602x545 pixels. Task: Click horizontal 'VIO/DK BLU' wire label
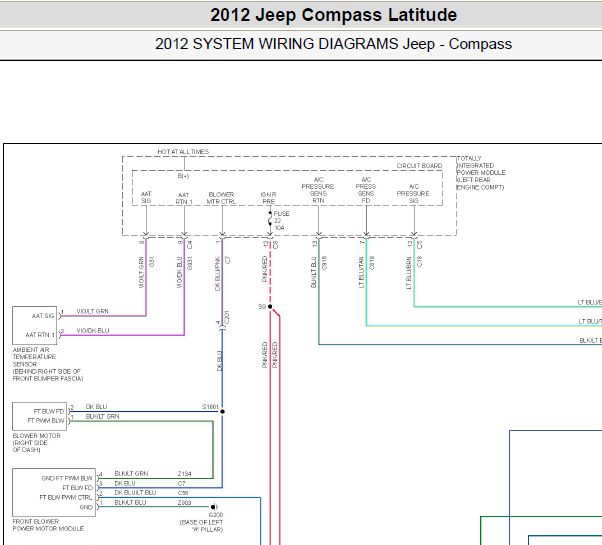click(93, 330)
